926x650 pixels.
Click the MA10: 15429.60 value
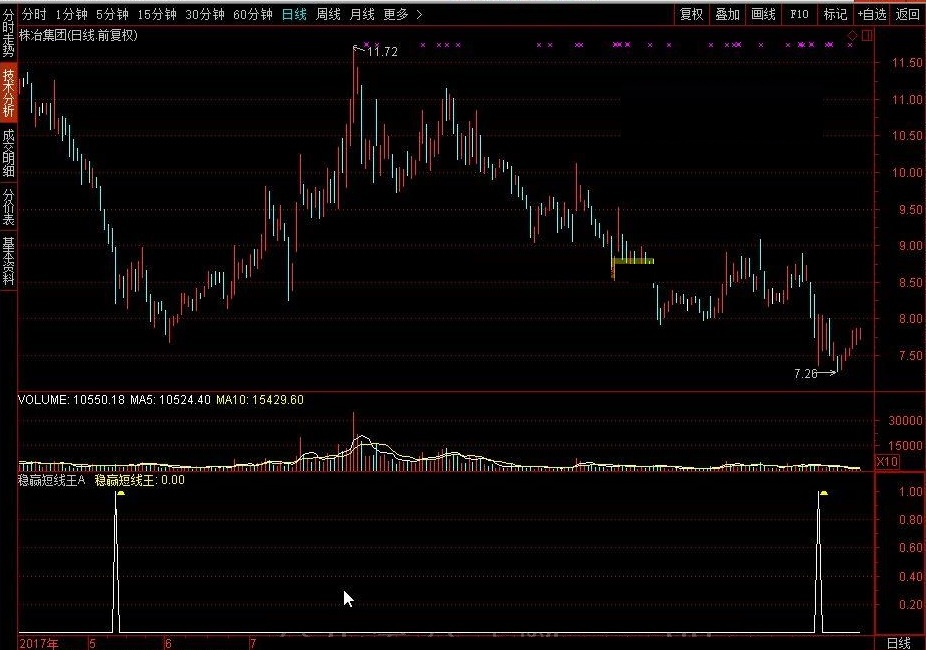point(260,400)
